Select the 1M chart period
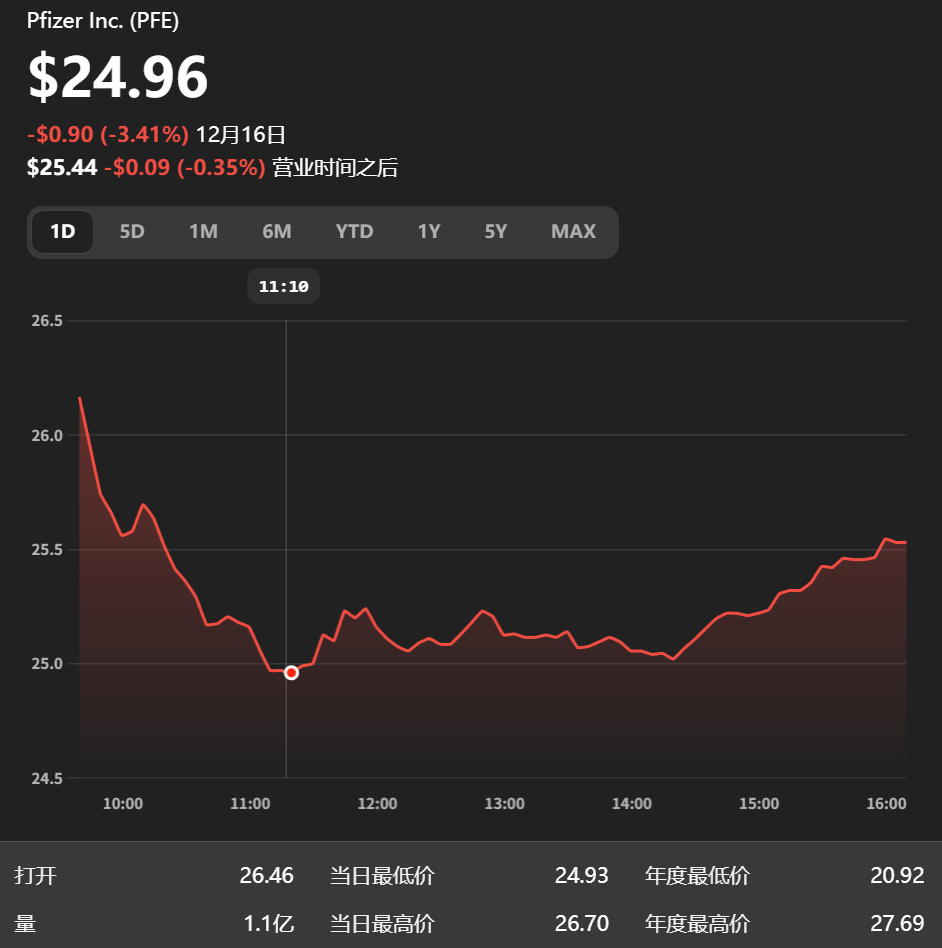This screenshot has width=942, height=948. [203, 231]
